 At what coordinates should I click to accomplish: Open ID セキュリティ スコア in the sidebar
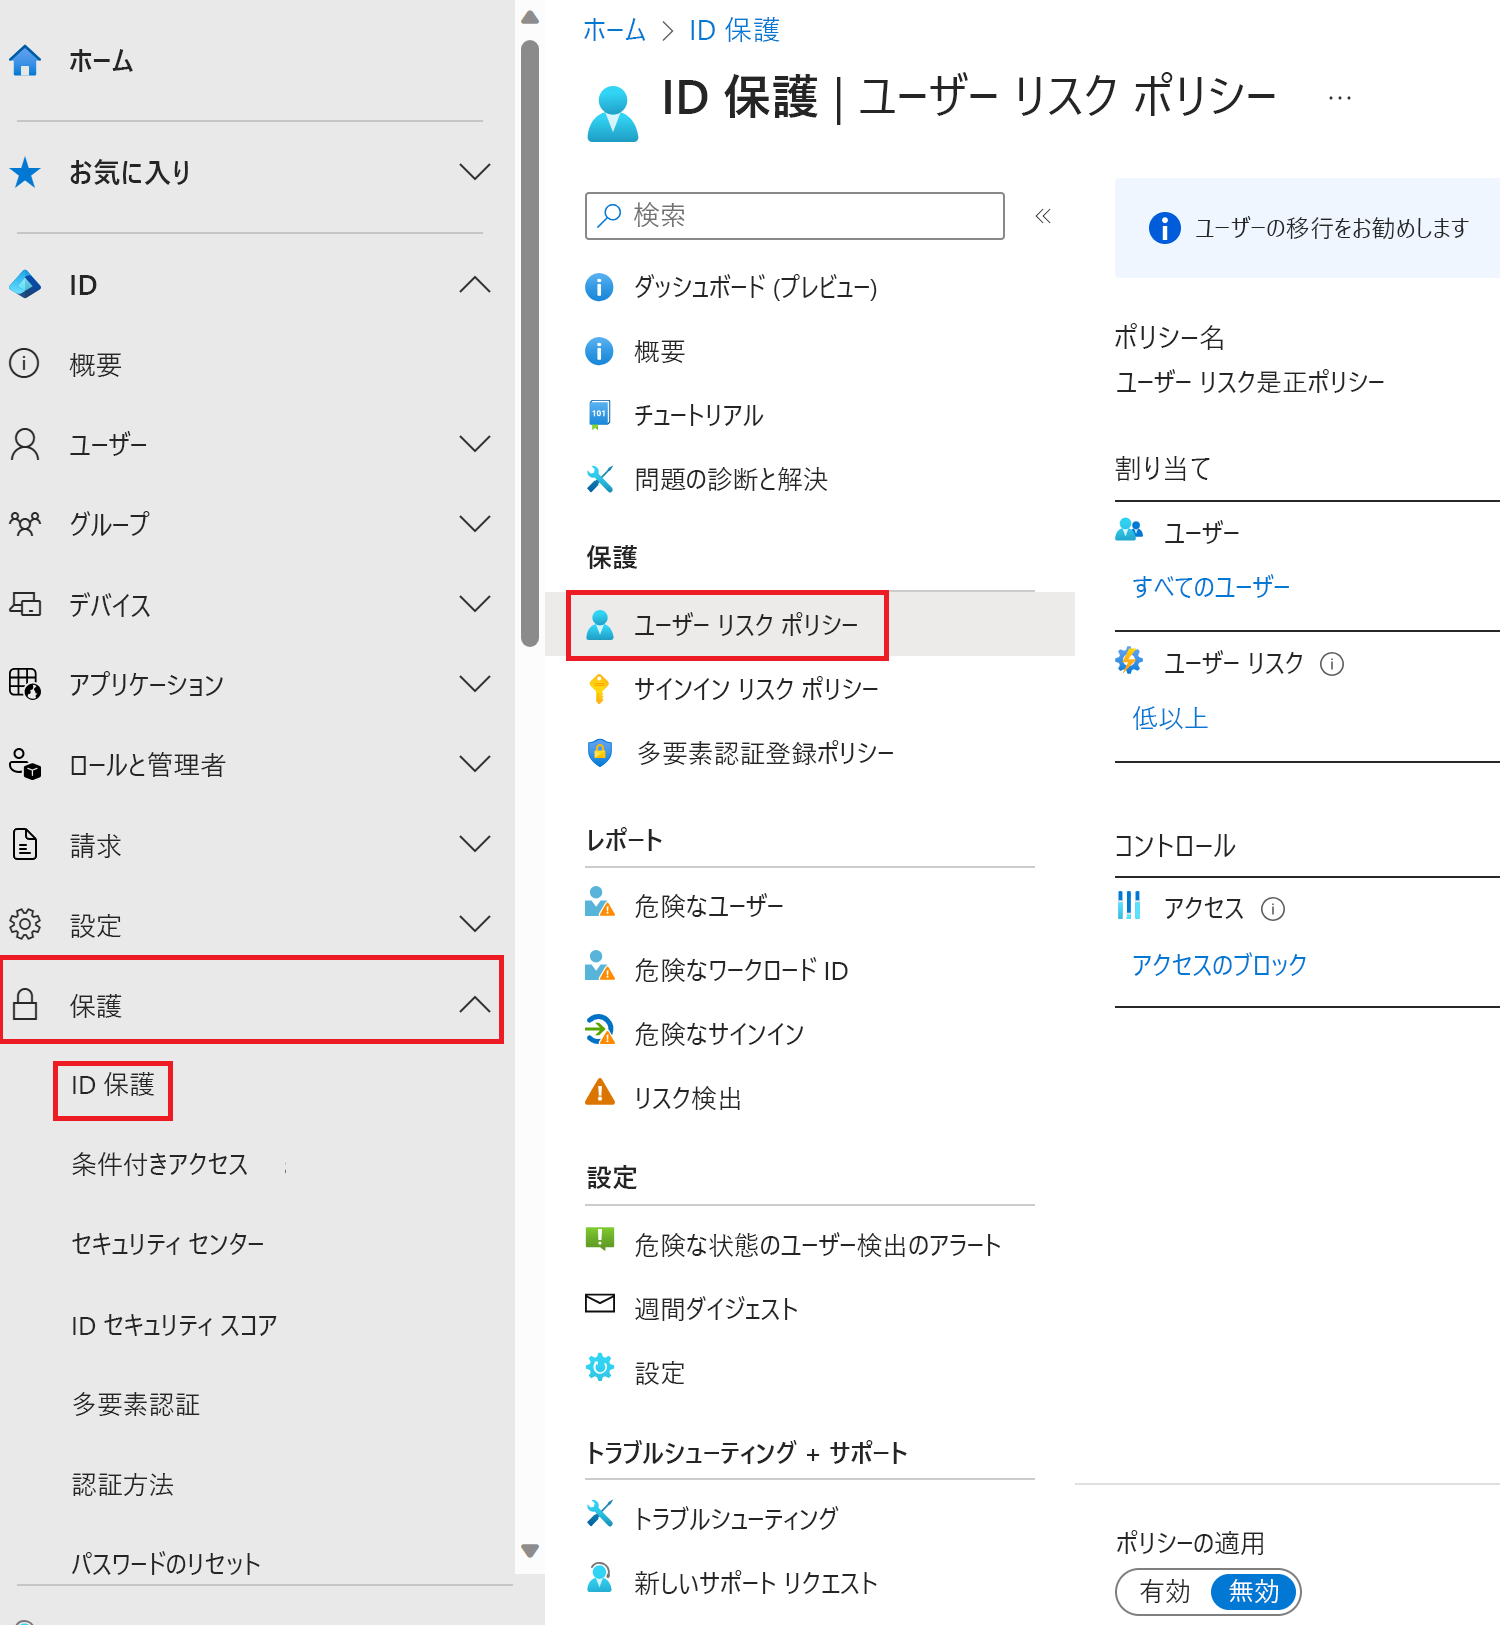(174, 1325)
